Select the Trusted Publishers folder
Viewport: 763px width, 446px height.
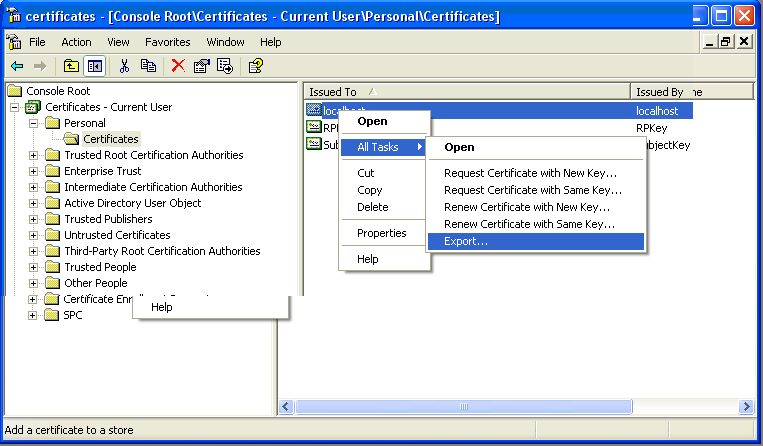(108, 219)
